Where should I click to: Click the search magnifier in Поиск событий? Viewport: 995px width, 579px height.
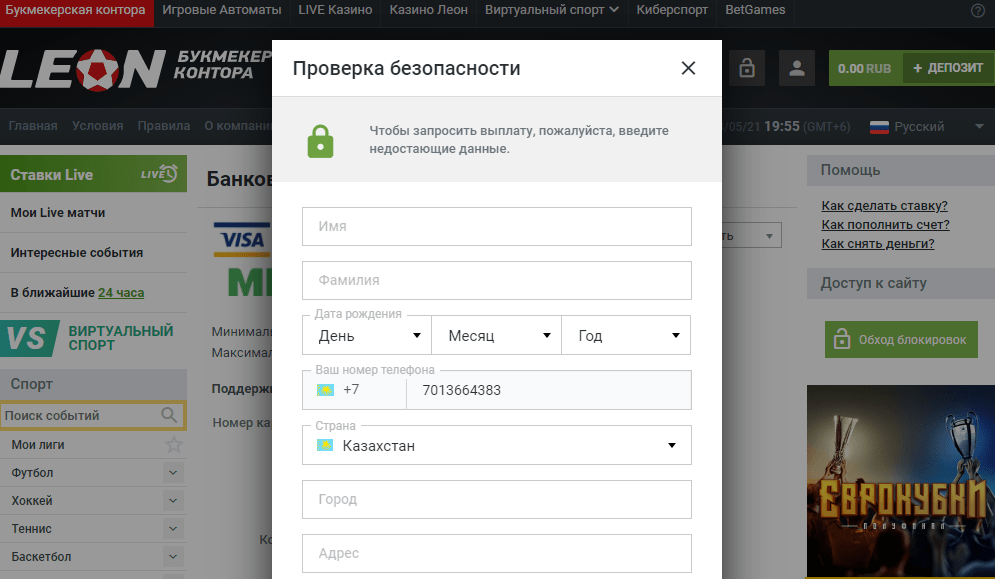pos(170,414)
